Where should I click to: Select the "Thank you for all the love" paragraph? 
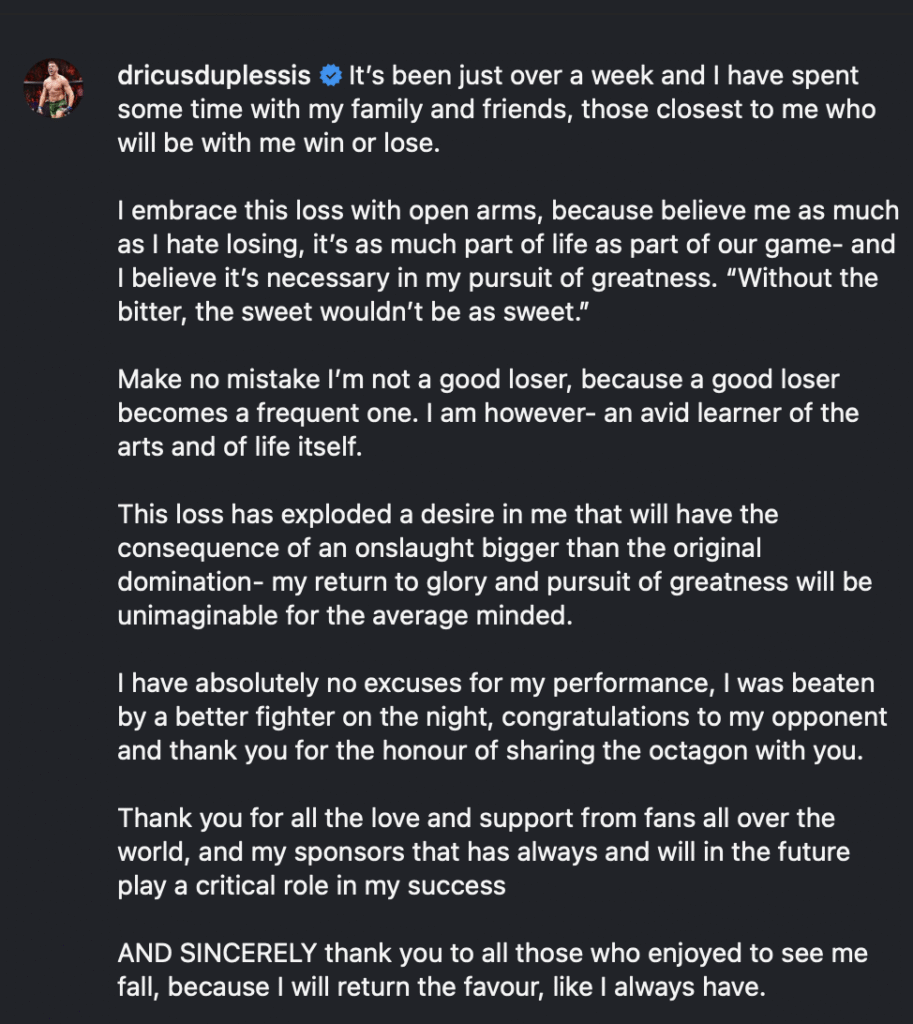(483, 852)
